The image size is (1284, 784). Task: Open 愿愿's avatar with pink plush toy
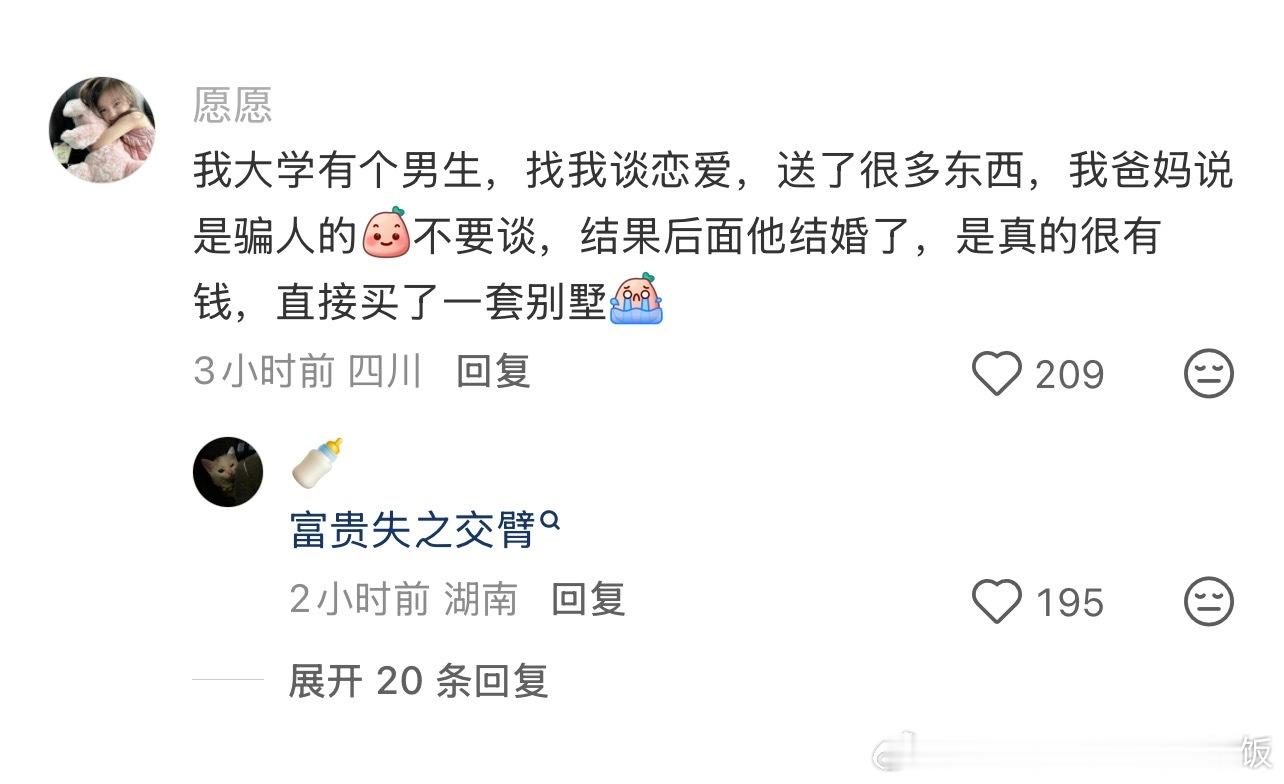tap(103, 129)
